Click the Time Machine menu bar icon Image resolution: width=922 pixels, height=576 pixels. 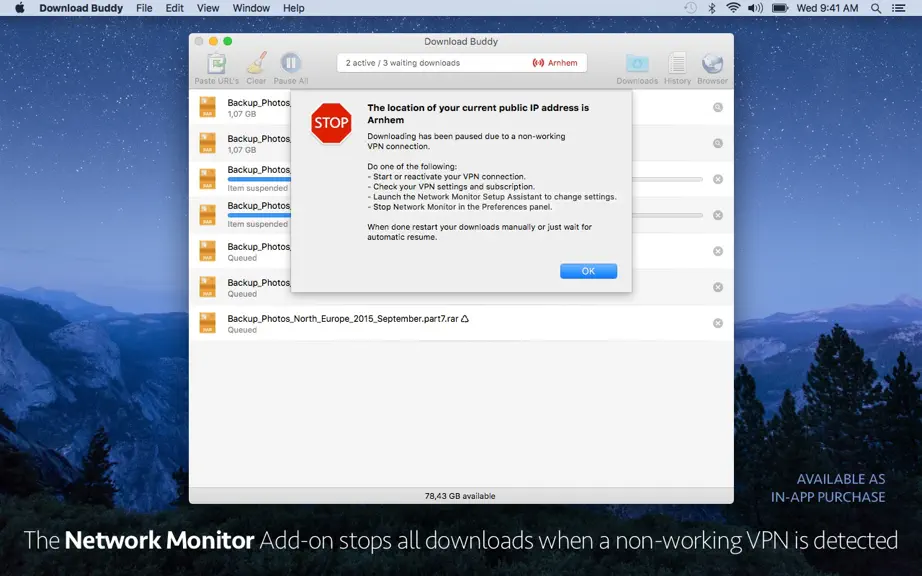[690, 8]
